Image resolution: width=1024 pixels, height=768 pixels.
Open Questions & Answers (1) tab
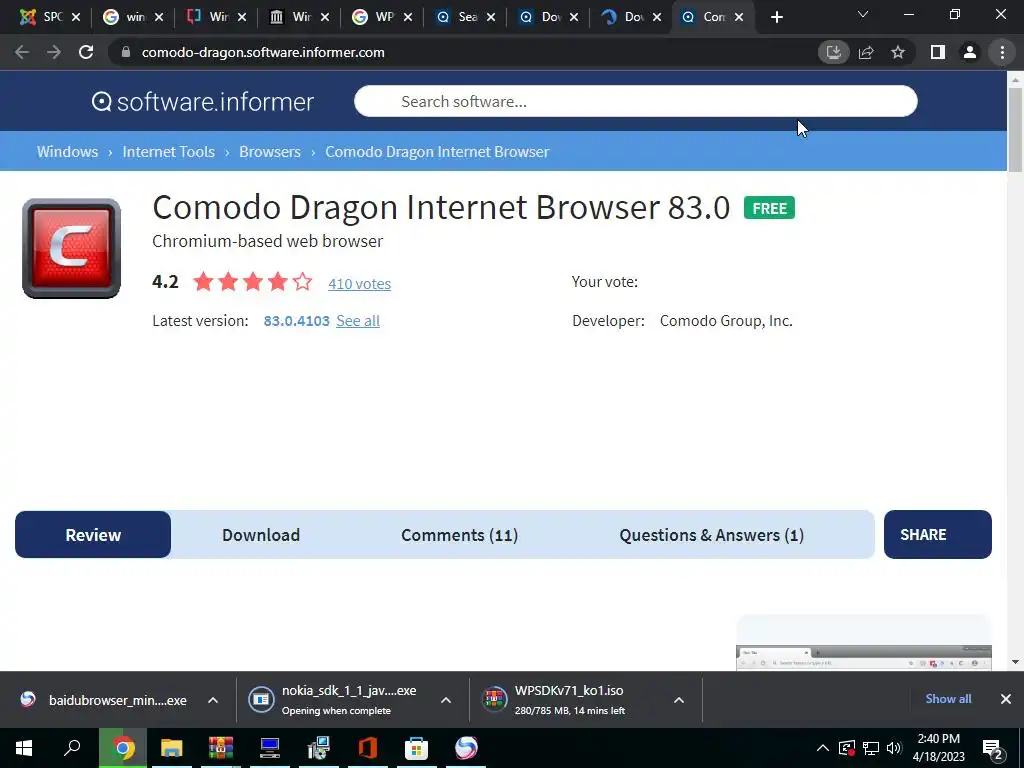click(x=711, y=535)
